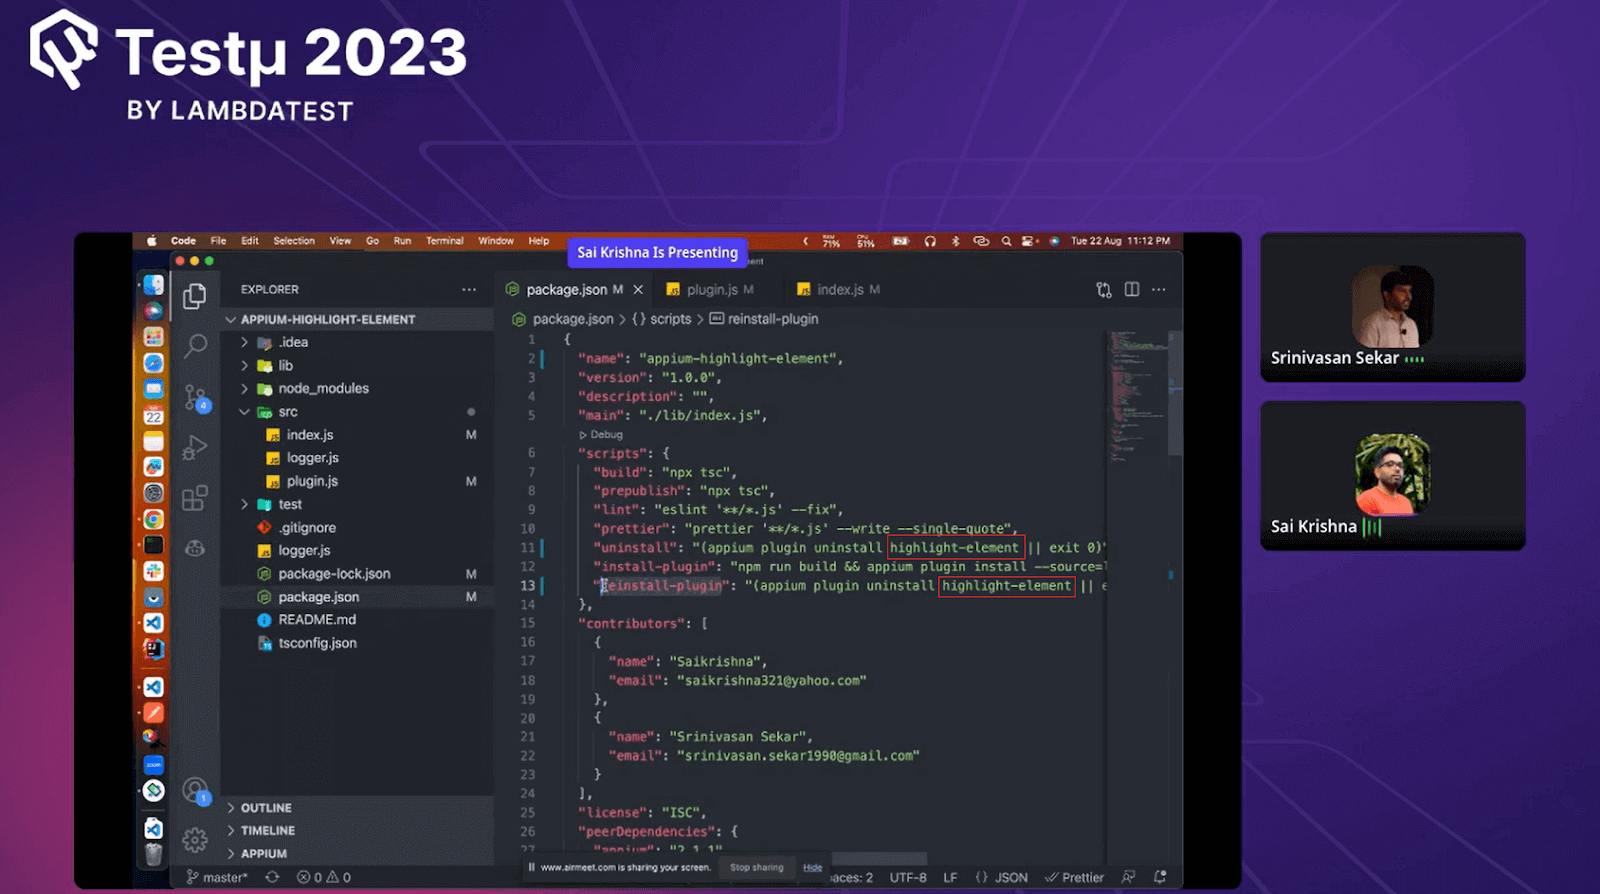This screenshot has height=894, width=1600.
Task: Open package-lock.json in the Explorer
Action: click(334, 574)
